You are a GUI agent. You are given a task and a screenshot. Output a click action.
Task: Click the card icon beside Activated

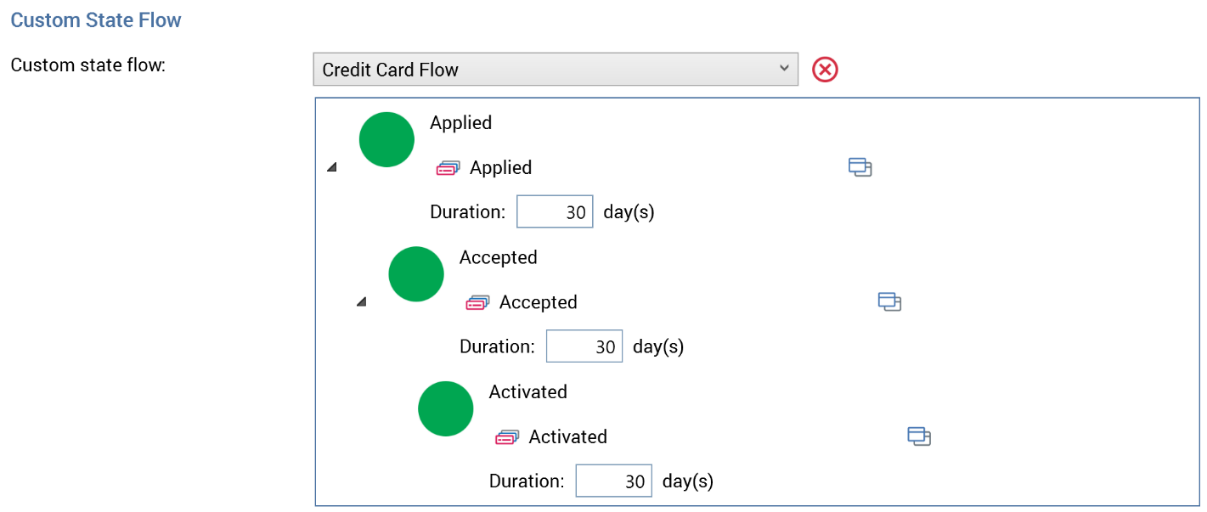507,437
